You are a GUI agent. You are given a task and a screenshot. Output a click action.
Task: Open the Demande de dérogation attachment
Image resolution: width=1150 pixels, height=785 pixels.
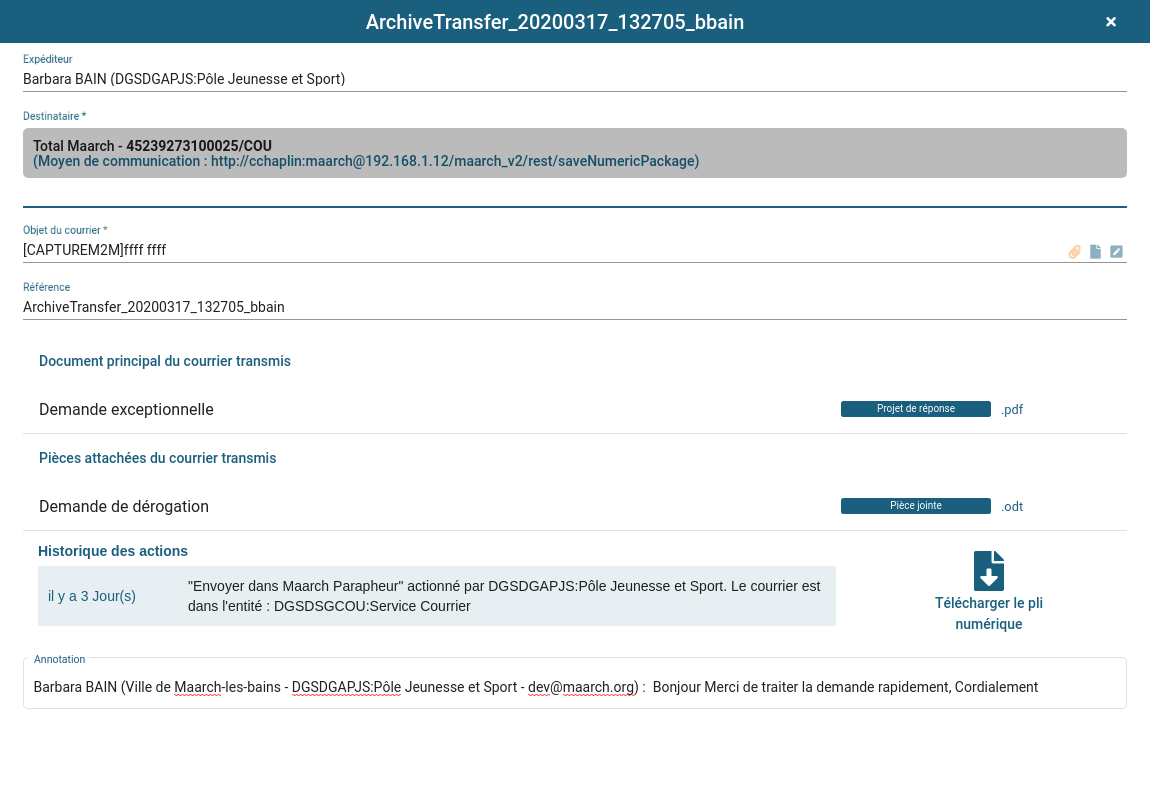(124, 506)
